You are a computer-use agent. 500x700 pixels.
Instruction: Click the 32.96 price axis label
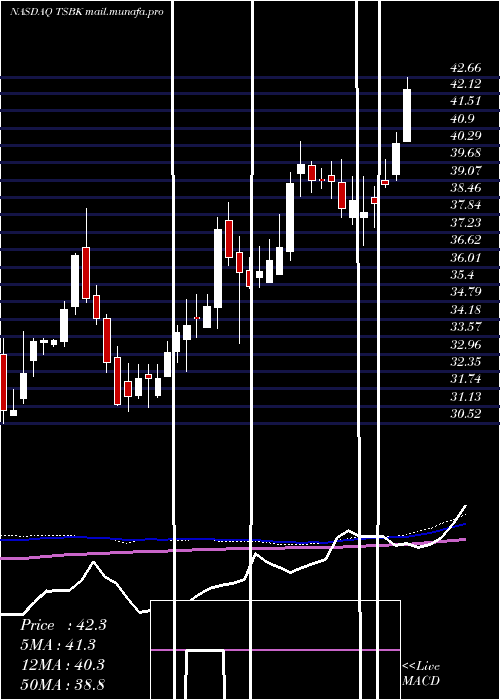pos(466,344)
